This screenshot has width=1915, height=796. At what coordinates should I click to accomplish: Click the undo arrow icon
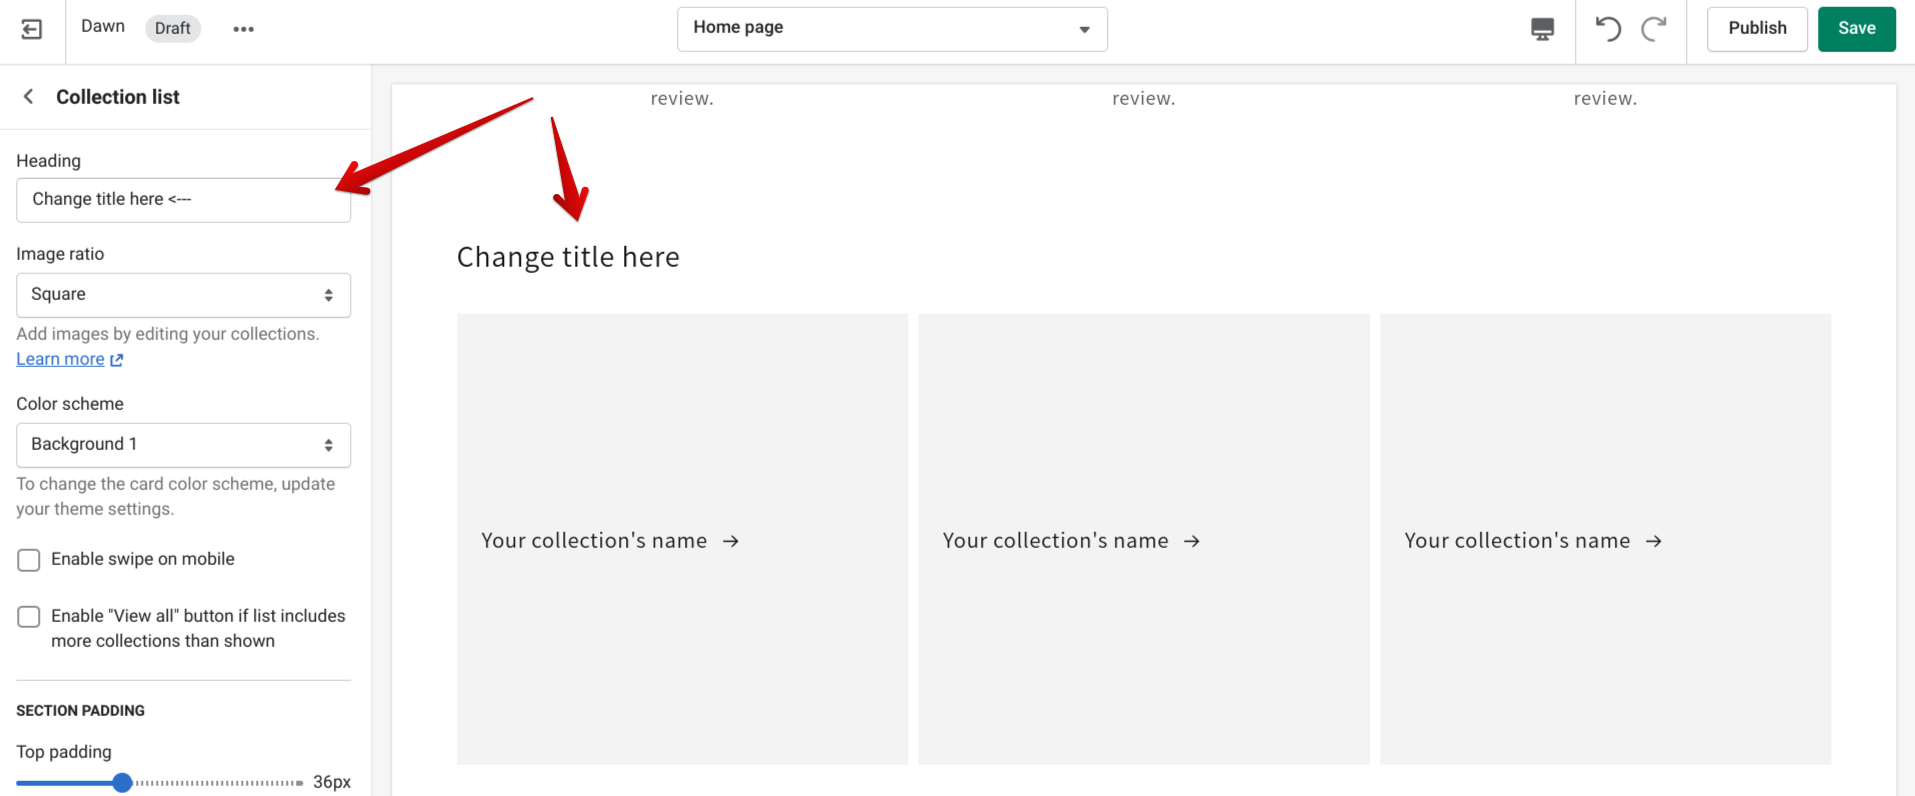coord(1608,29)
